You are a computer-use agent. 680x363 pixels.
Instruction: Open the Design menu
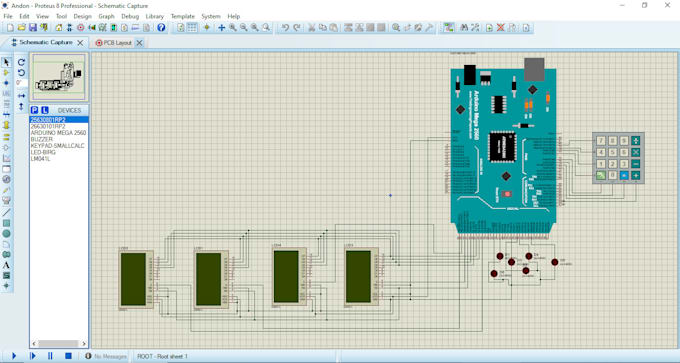click(82, 16)
